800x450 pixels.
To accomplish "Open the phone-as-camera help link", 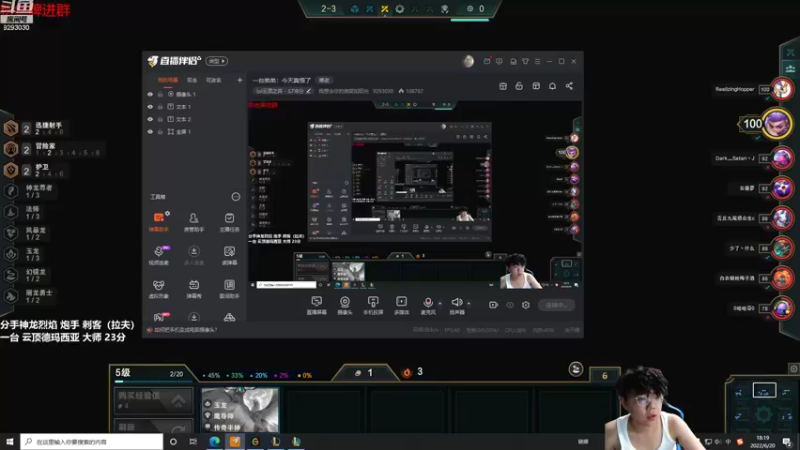I will (186, 330).
